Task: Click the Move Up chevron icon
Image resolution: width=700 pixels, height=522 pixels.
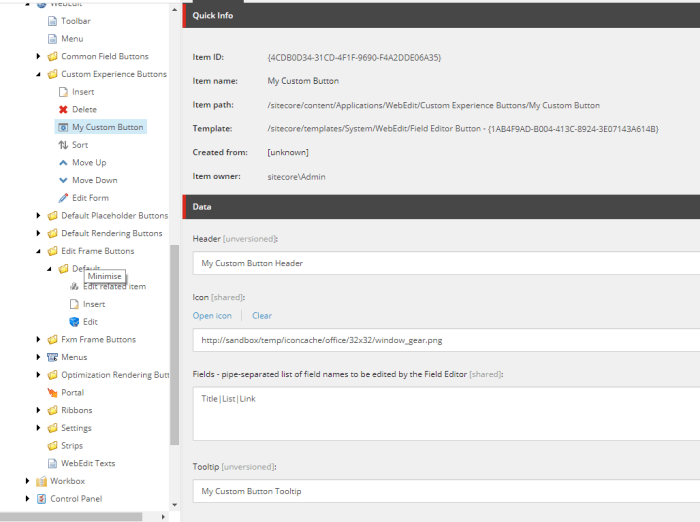Action: [63, 163]
